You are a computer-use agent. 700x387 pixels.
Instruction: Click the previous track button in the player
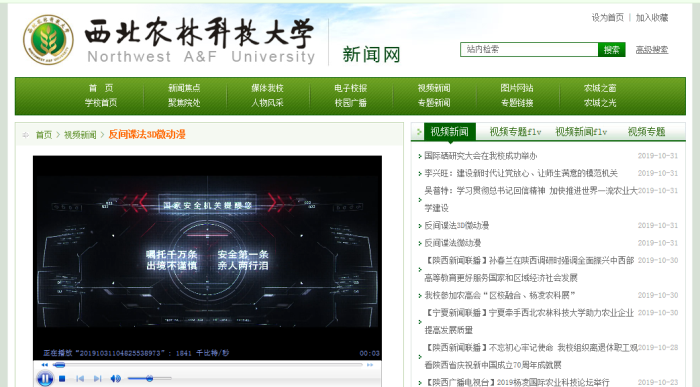[80, 379]
